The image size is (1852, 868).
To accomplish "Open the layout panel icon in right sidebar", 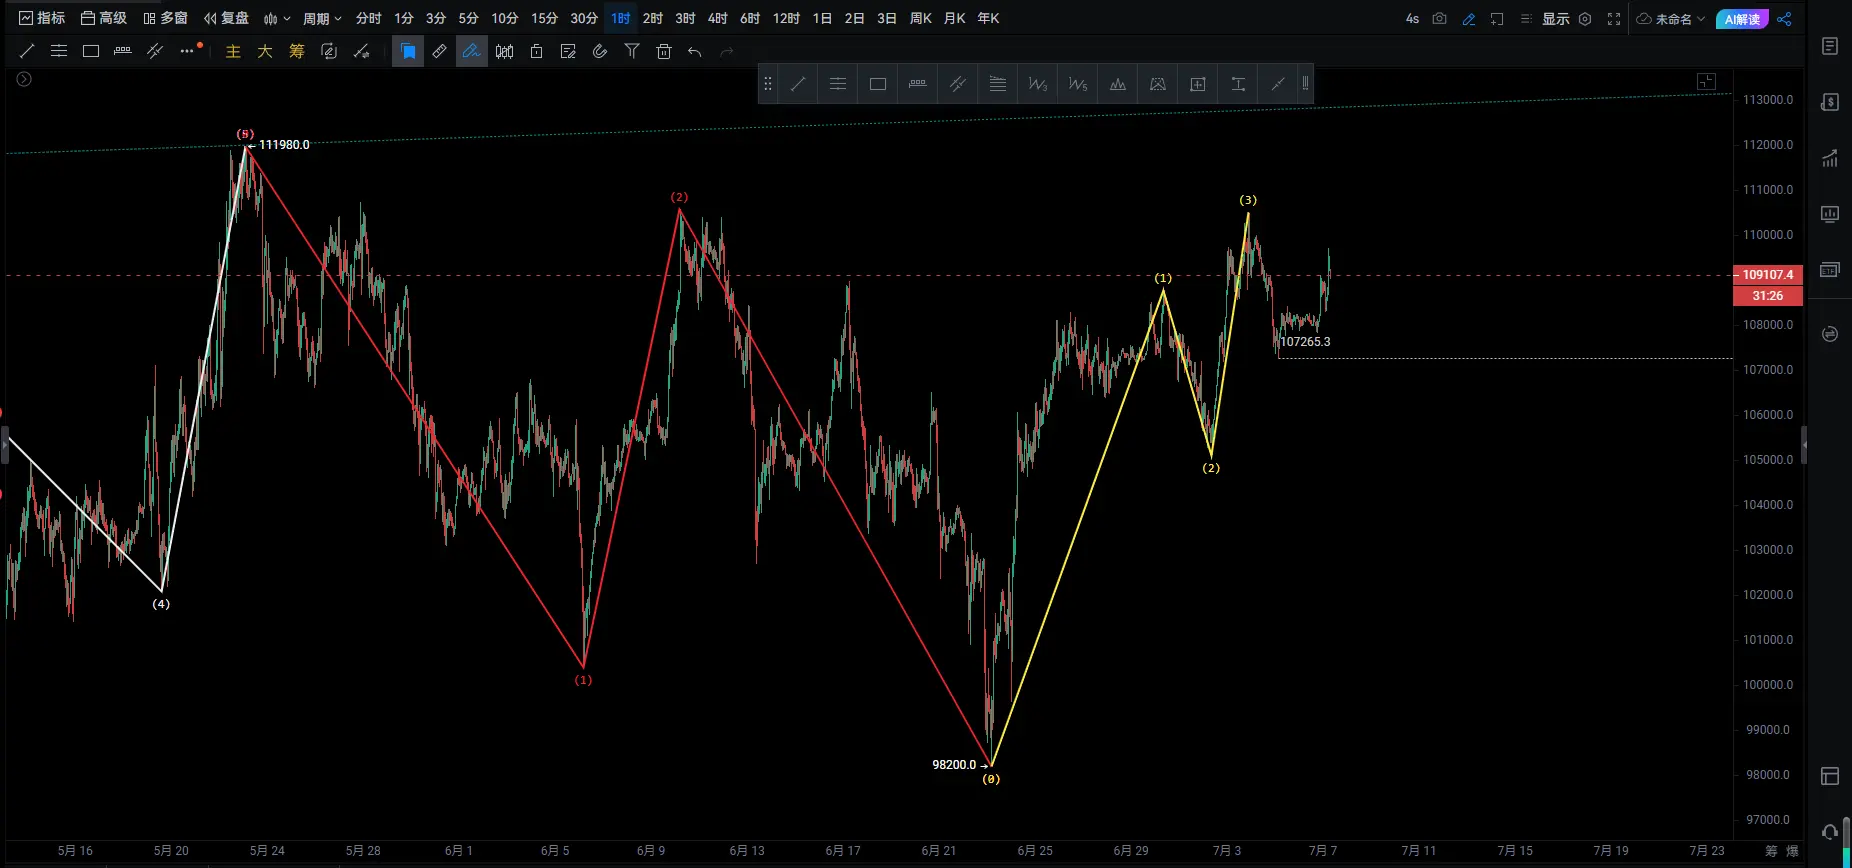I will coord(1830,776).
